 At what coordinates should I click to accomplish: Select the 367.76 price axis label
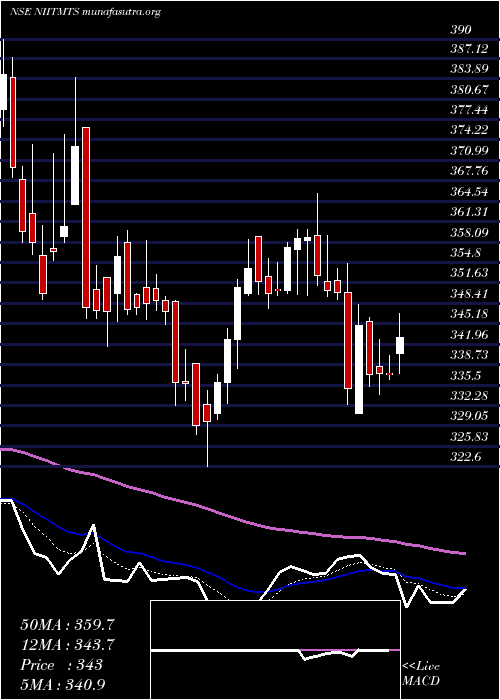(x=469, y=171)
